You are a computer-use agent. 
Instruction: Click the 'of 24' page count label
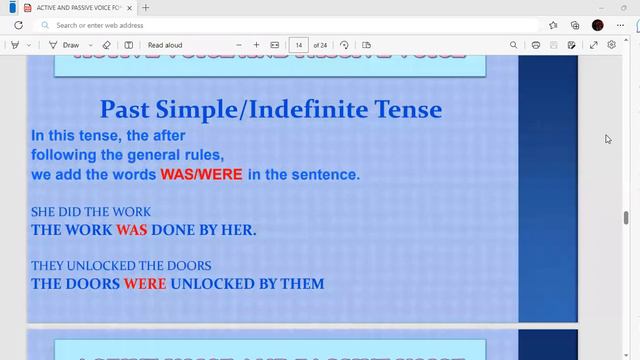click(x=320, y=45)
